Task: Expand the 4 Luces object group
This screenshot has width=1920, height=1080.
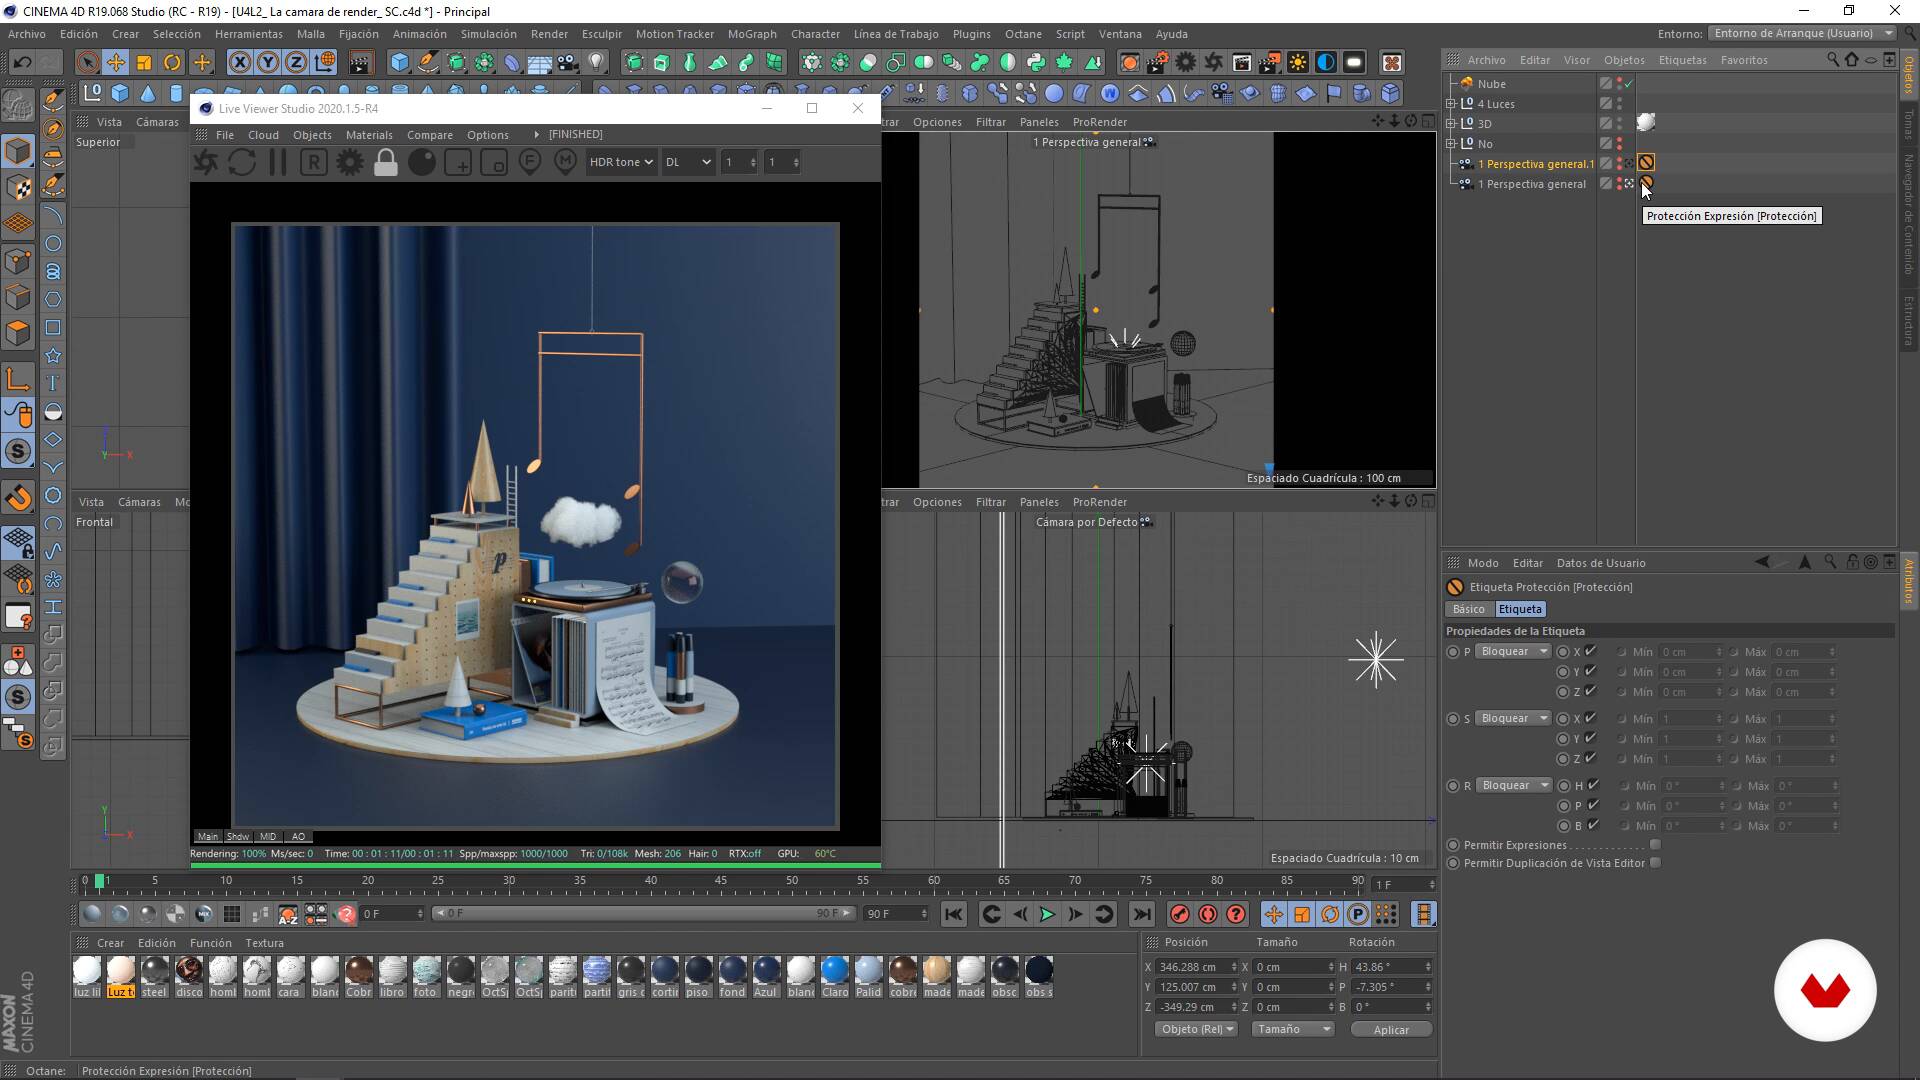Action: tap(1451, 104)
